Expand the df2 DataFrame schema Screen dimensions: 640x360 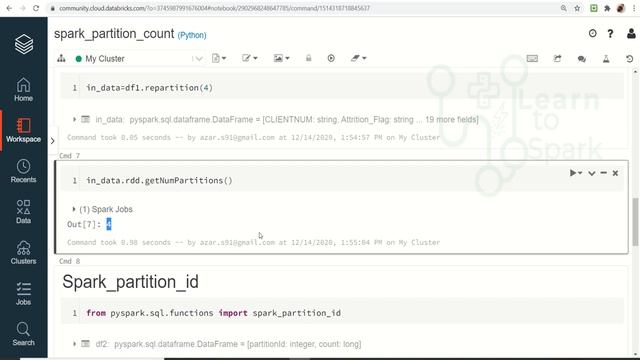74,344
